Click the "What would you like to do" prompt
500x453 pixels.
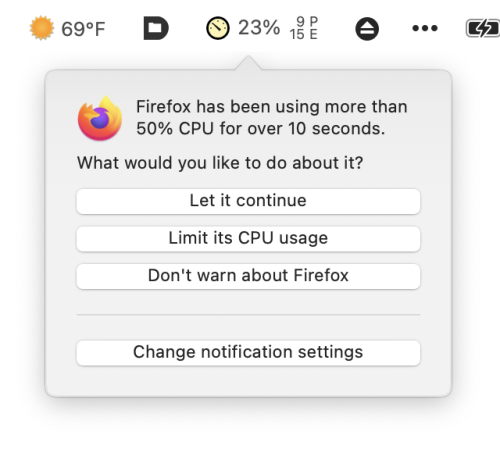pos(220,163)
